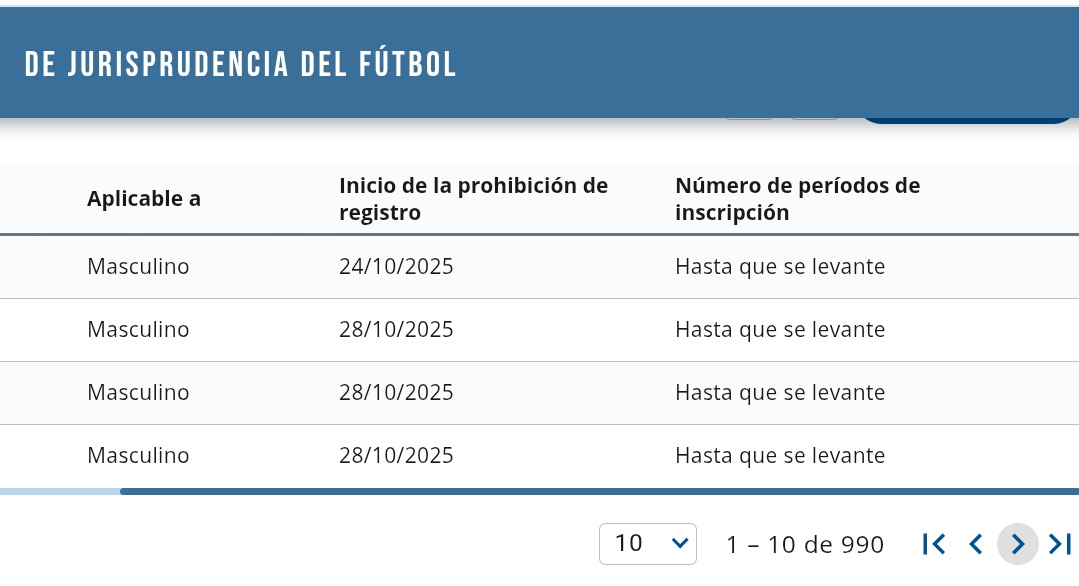Click the dark horizontal scrollbar thumb
This screenshot has width=1079, height=586.
pyautogui.click(x=599, y=491)
